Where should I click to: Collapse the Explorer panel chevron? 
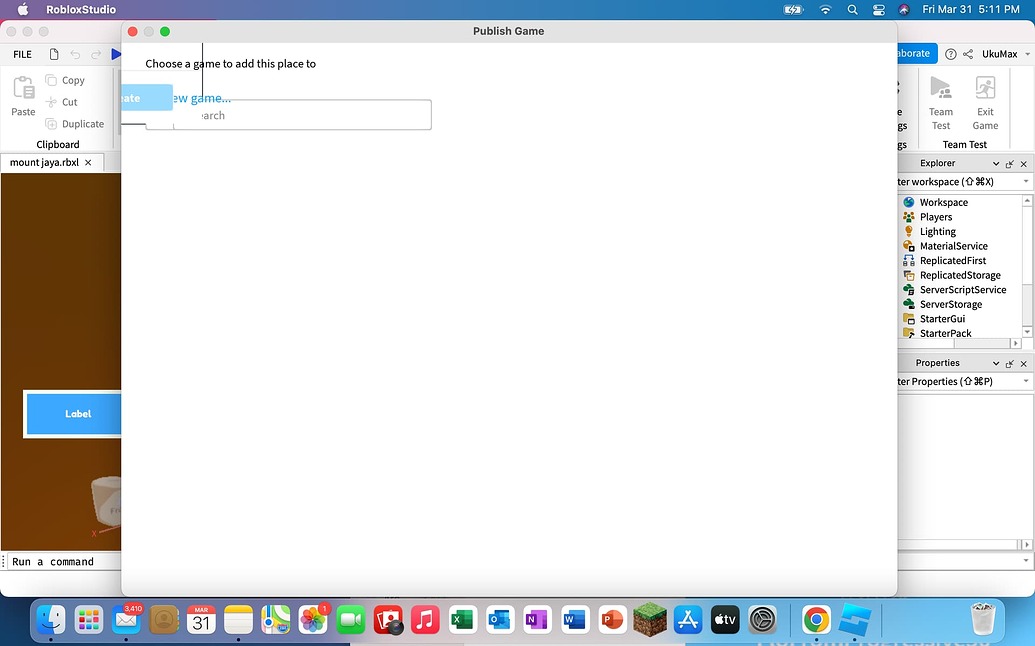tap(995, 164)
